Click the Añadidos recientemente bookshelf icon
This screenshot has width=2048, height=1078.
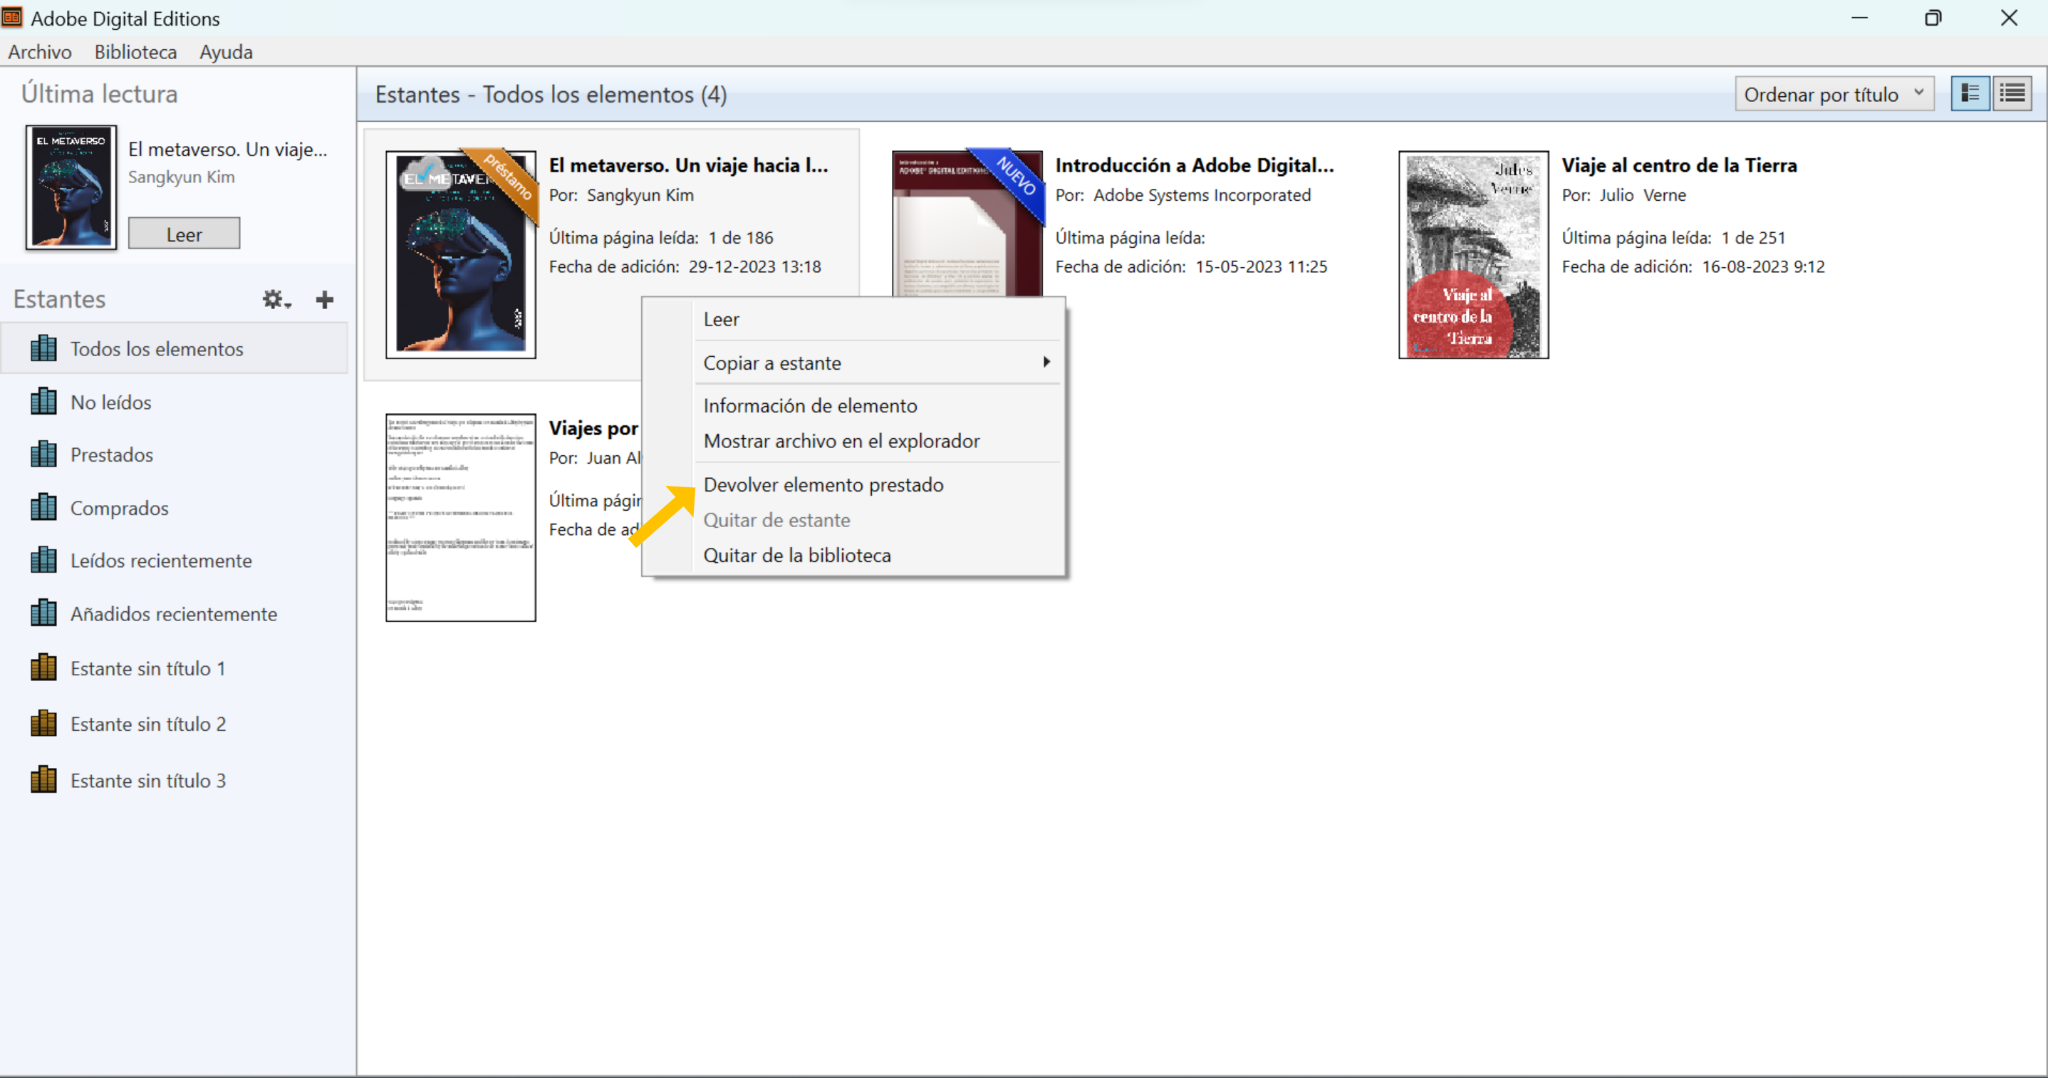click(44, 613)
